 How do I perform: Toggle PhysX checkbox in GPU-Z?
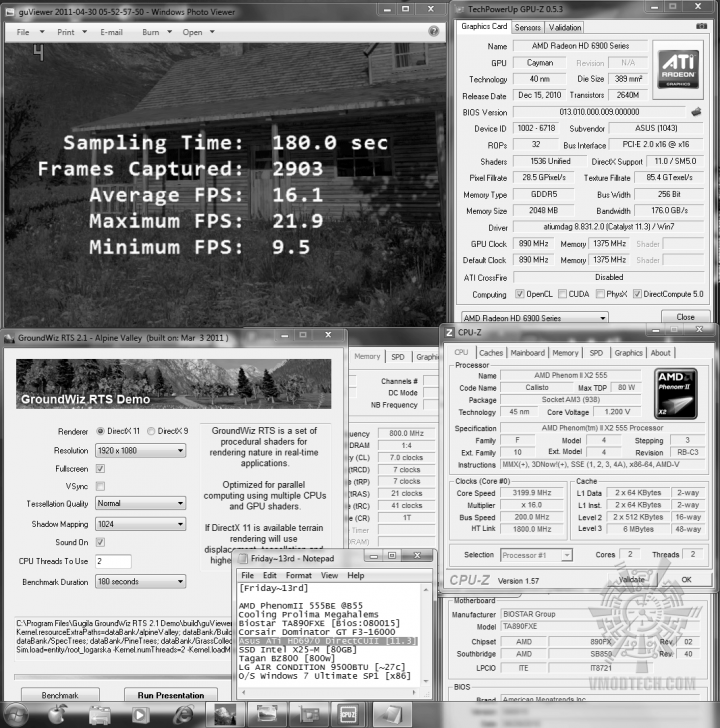(600, 294)
